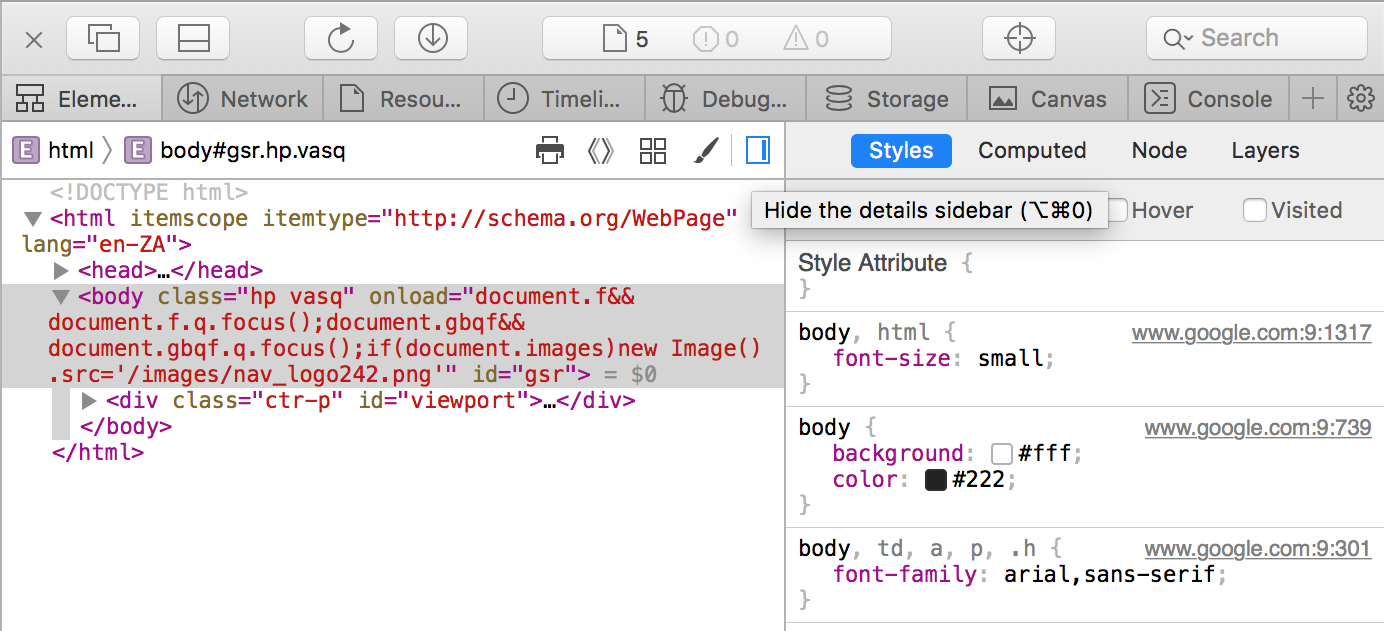Open the #fff background color swatch
The width and height of the screenshot is (1384, 631).
[x=1002, y=454]
